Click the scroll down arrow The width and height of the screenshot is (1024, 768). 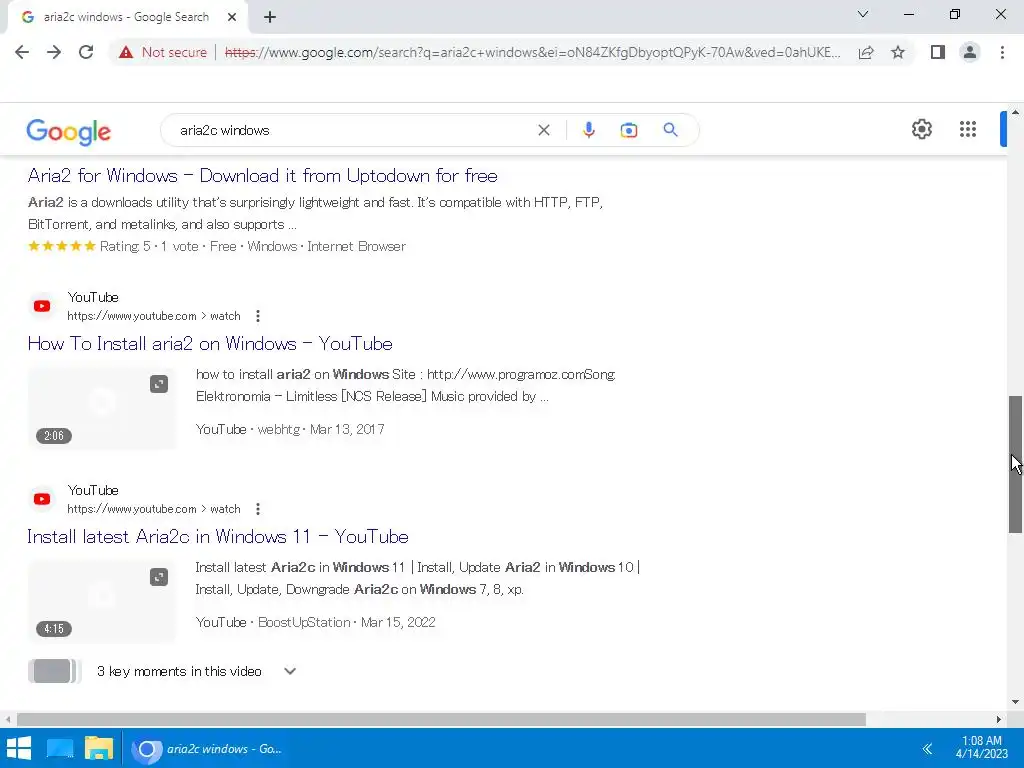[x=1016, y=702]
